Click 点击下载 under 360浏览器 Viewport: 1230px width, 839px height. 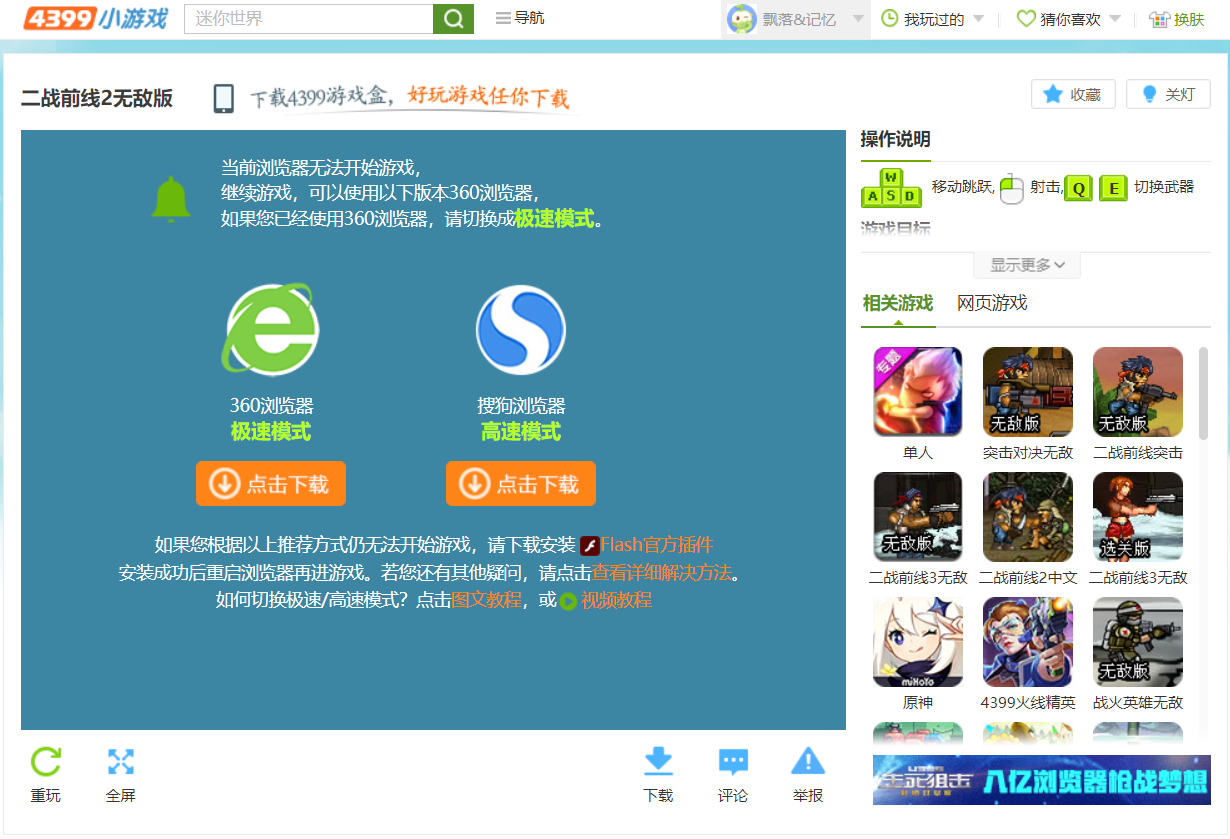pos(271,484)
